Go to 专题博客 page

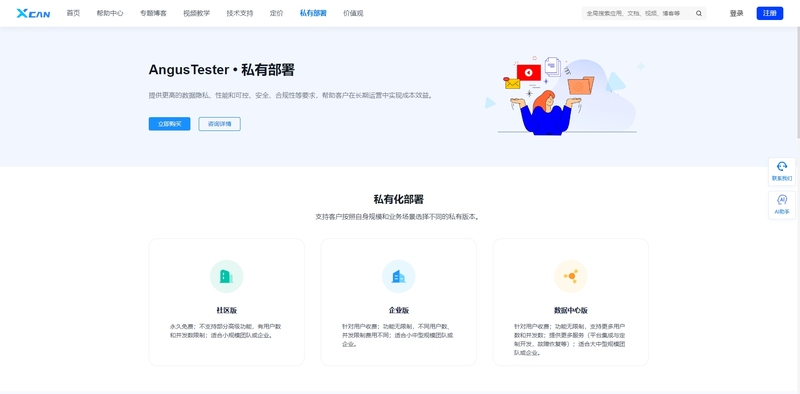(153, 13)
